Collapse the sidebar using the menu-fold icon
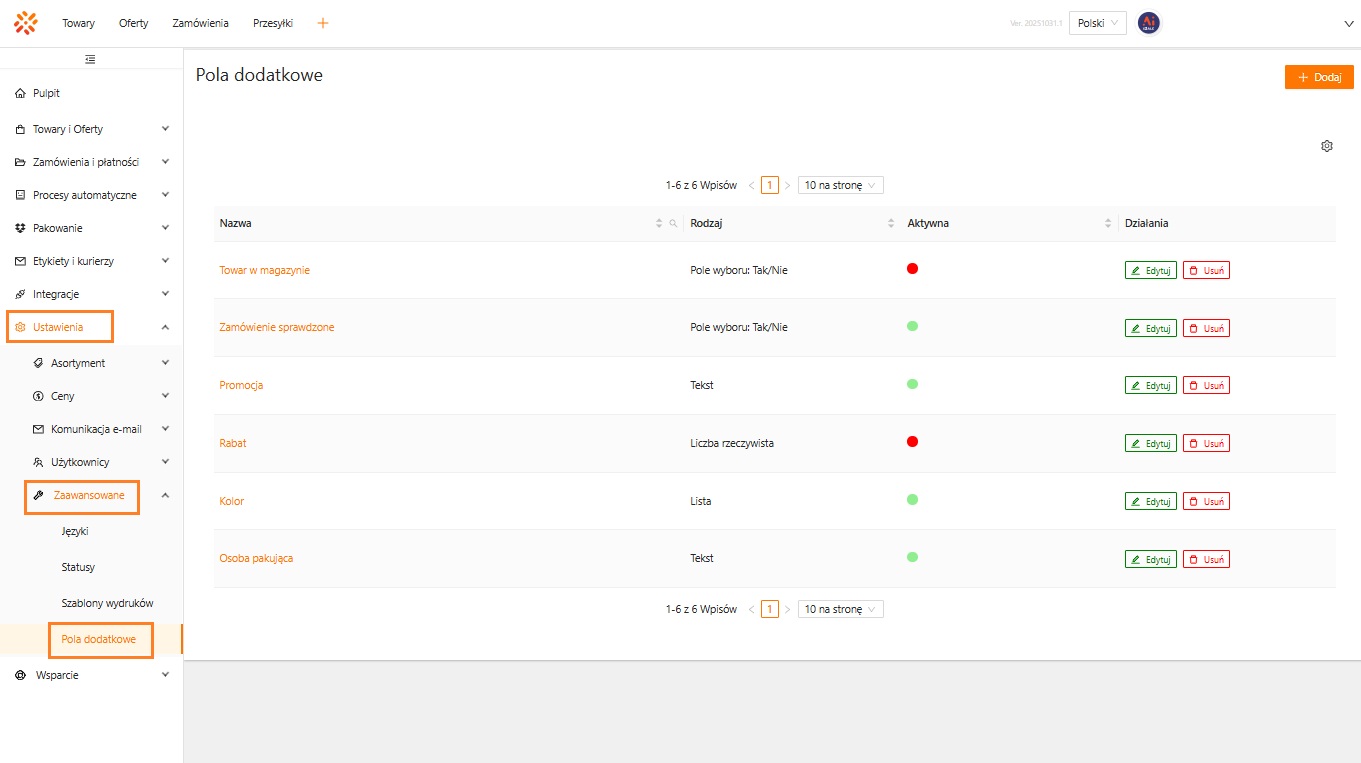 91,60
